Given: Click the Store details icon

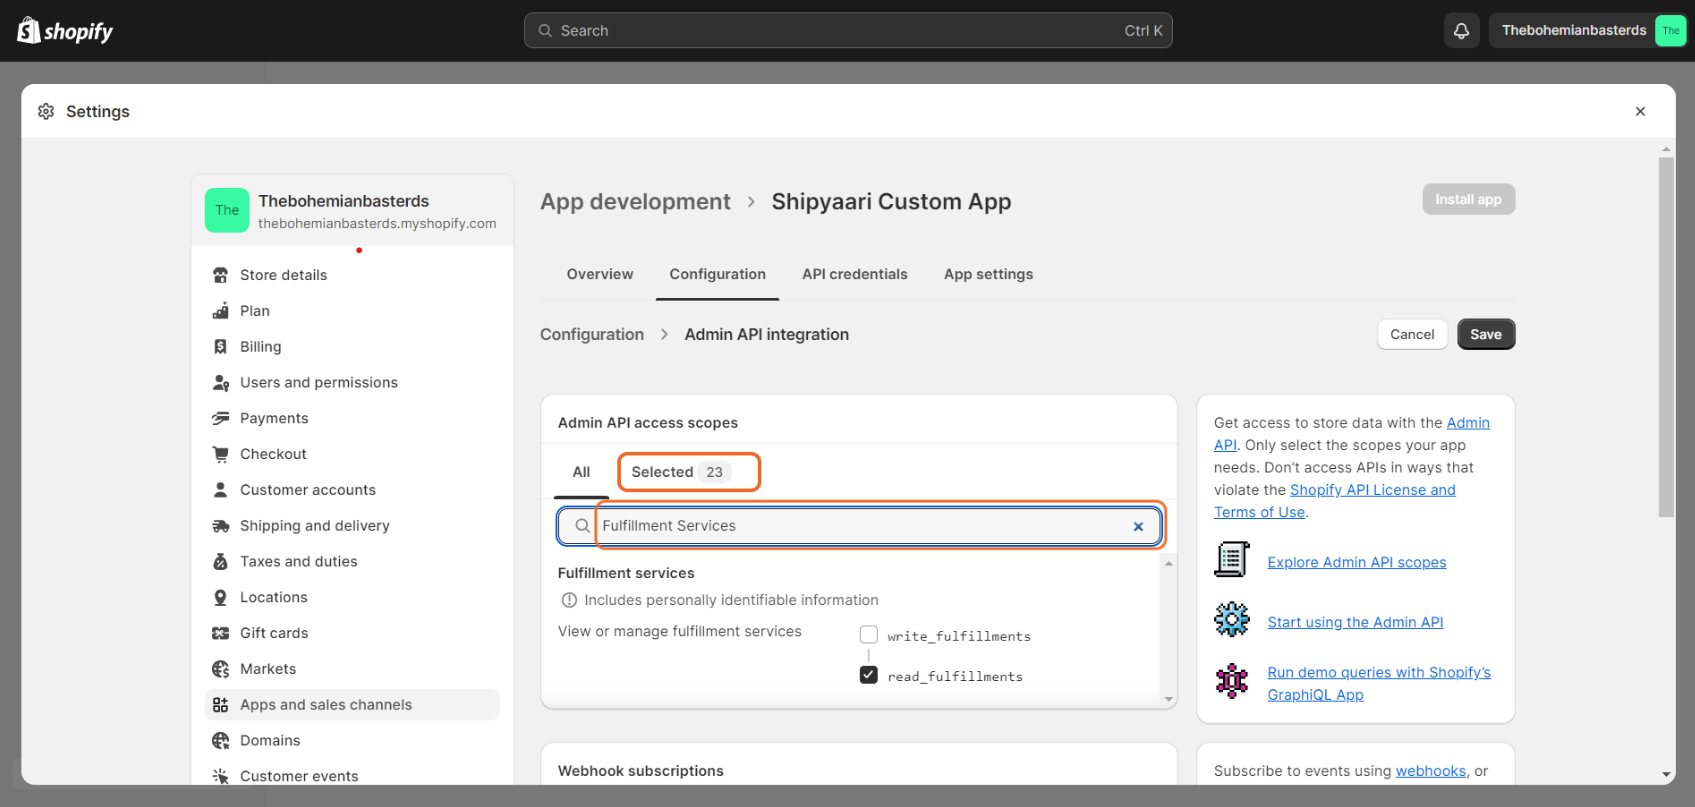Looking at the screenshot, I should (x=221, y=275).
